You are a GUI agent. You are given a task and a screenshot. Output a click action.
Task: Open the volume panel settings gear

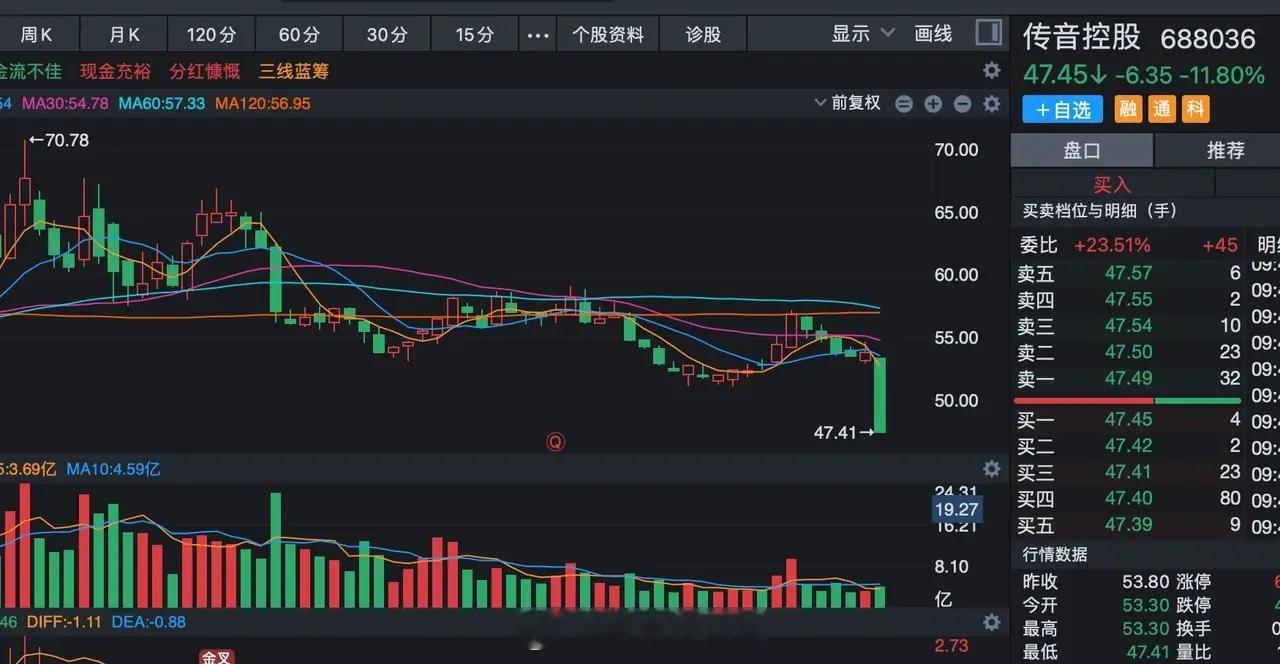[991, 469]
